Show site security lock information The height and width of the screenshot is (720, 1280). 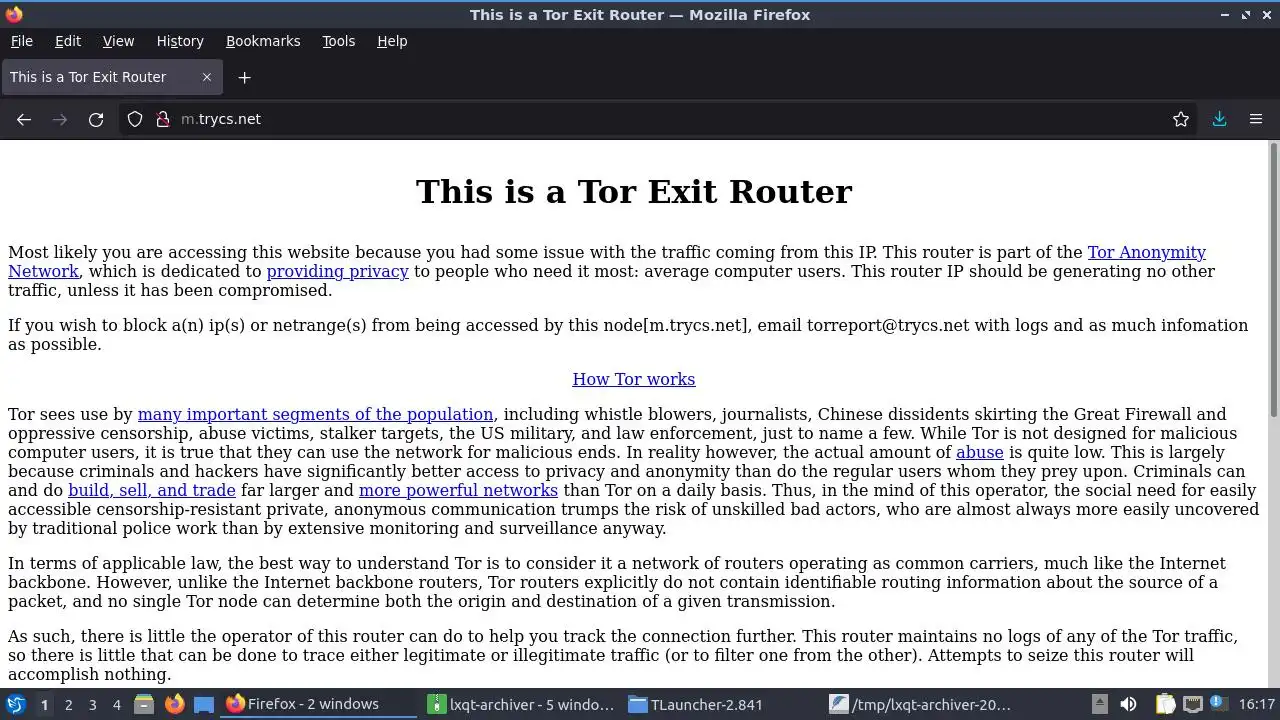[163, 119]
